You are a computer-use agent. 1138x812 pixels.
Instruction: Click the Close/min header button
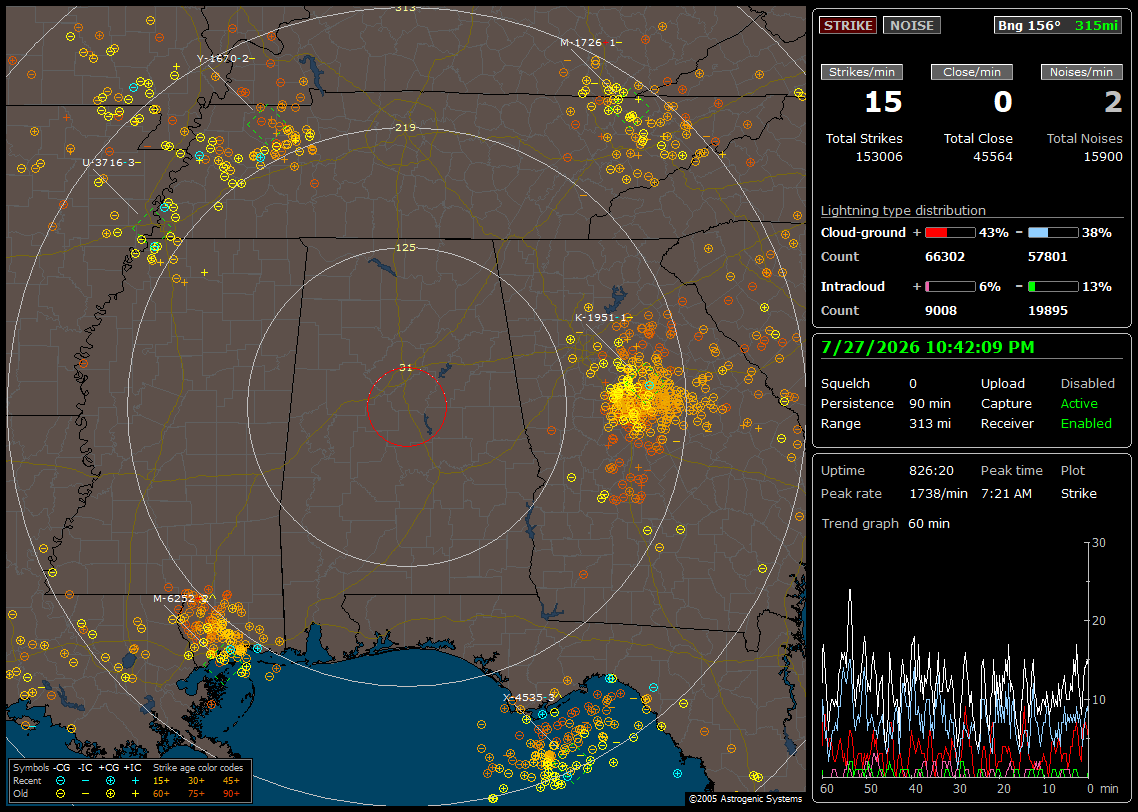972,72
